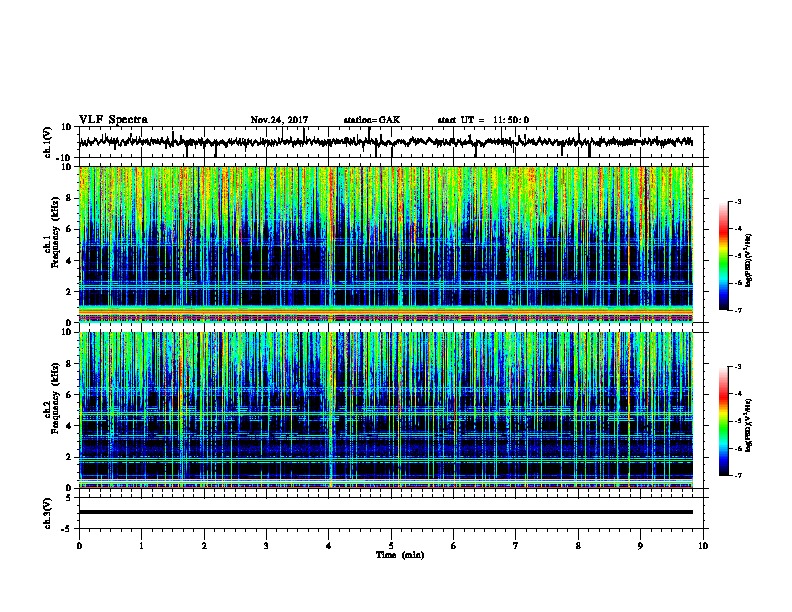Click the "Time (min)" axis title
The height and width of the screenshot is (612, 792).
click(400, 555)
